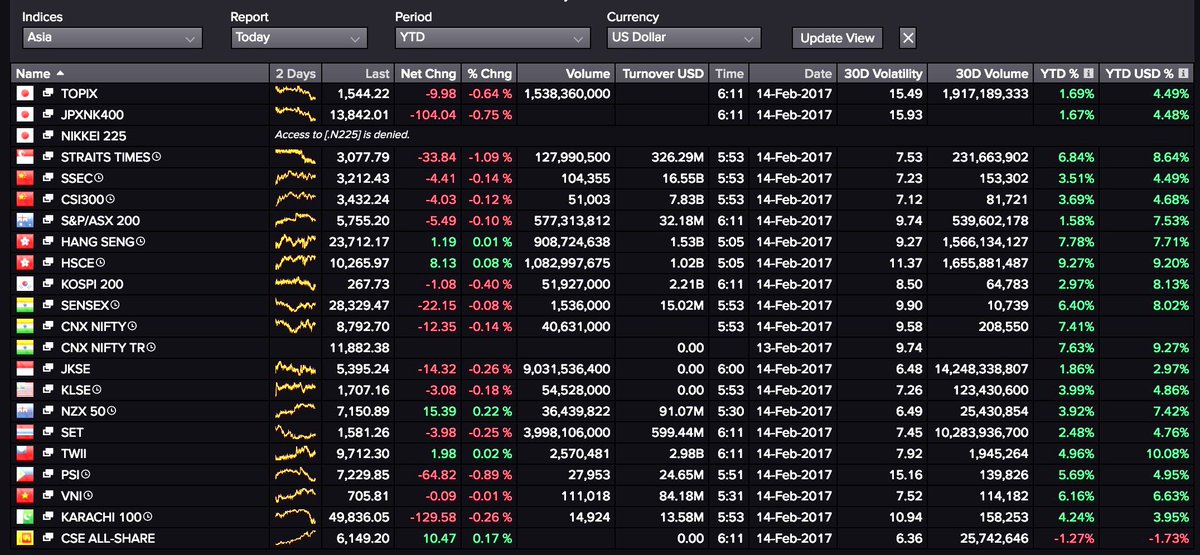Click the KOSPI 200 index name
Image resolution: width=1200 pixels, height=555 pixels.
click(92, 284)
